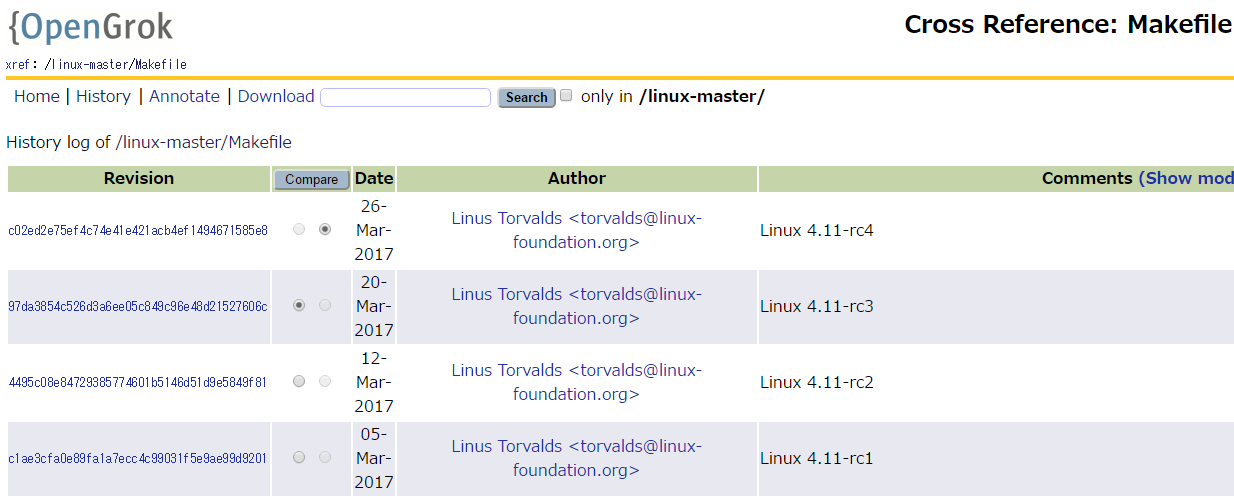Select the first radio for Linux 4.11-rc1 revision

(x=299, y=457)
